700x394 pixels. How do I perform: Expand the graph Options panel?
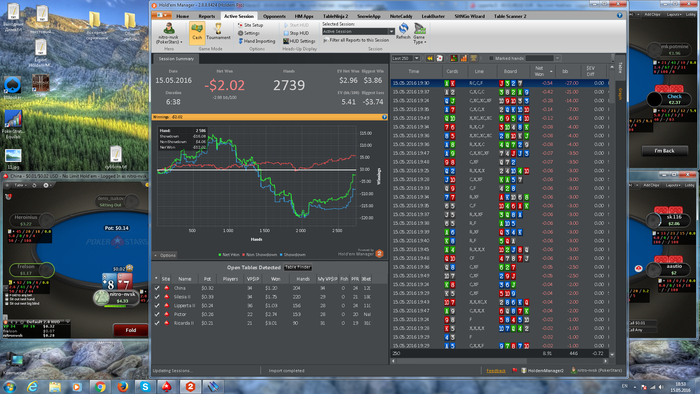pyautogui.click(x=165, y=255)
